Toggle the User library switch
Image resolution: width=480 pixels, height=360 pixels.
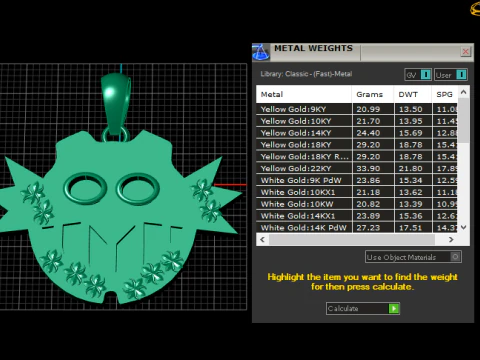451,75
